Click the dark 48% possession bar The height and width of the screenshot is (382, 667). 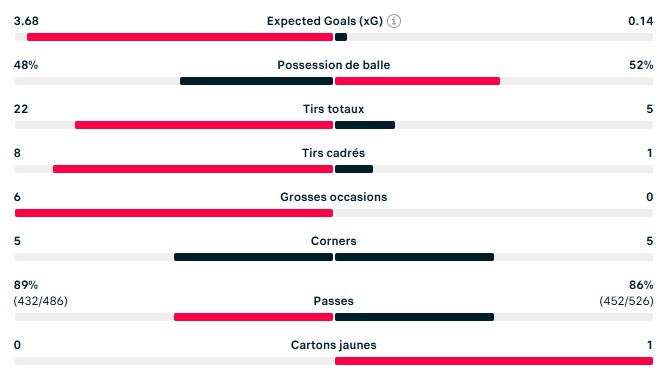click(x=257, y=81)
